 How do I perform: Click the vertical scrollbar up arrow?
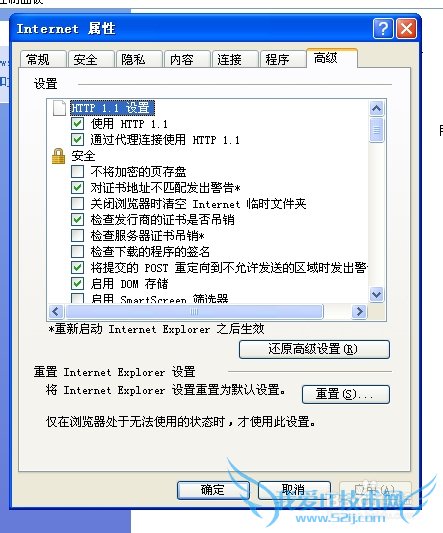[x=376, y=108]
